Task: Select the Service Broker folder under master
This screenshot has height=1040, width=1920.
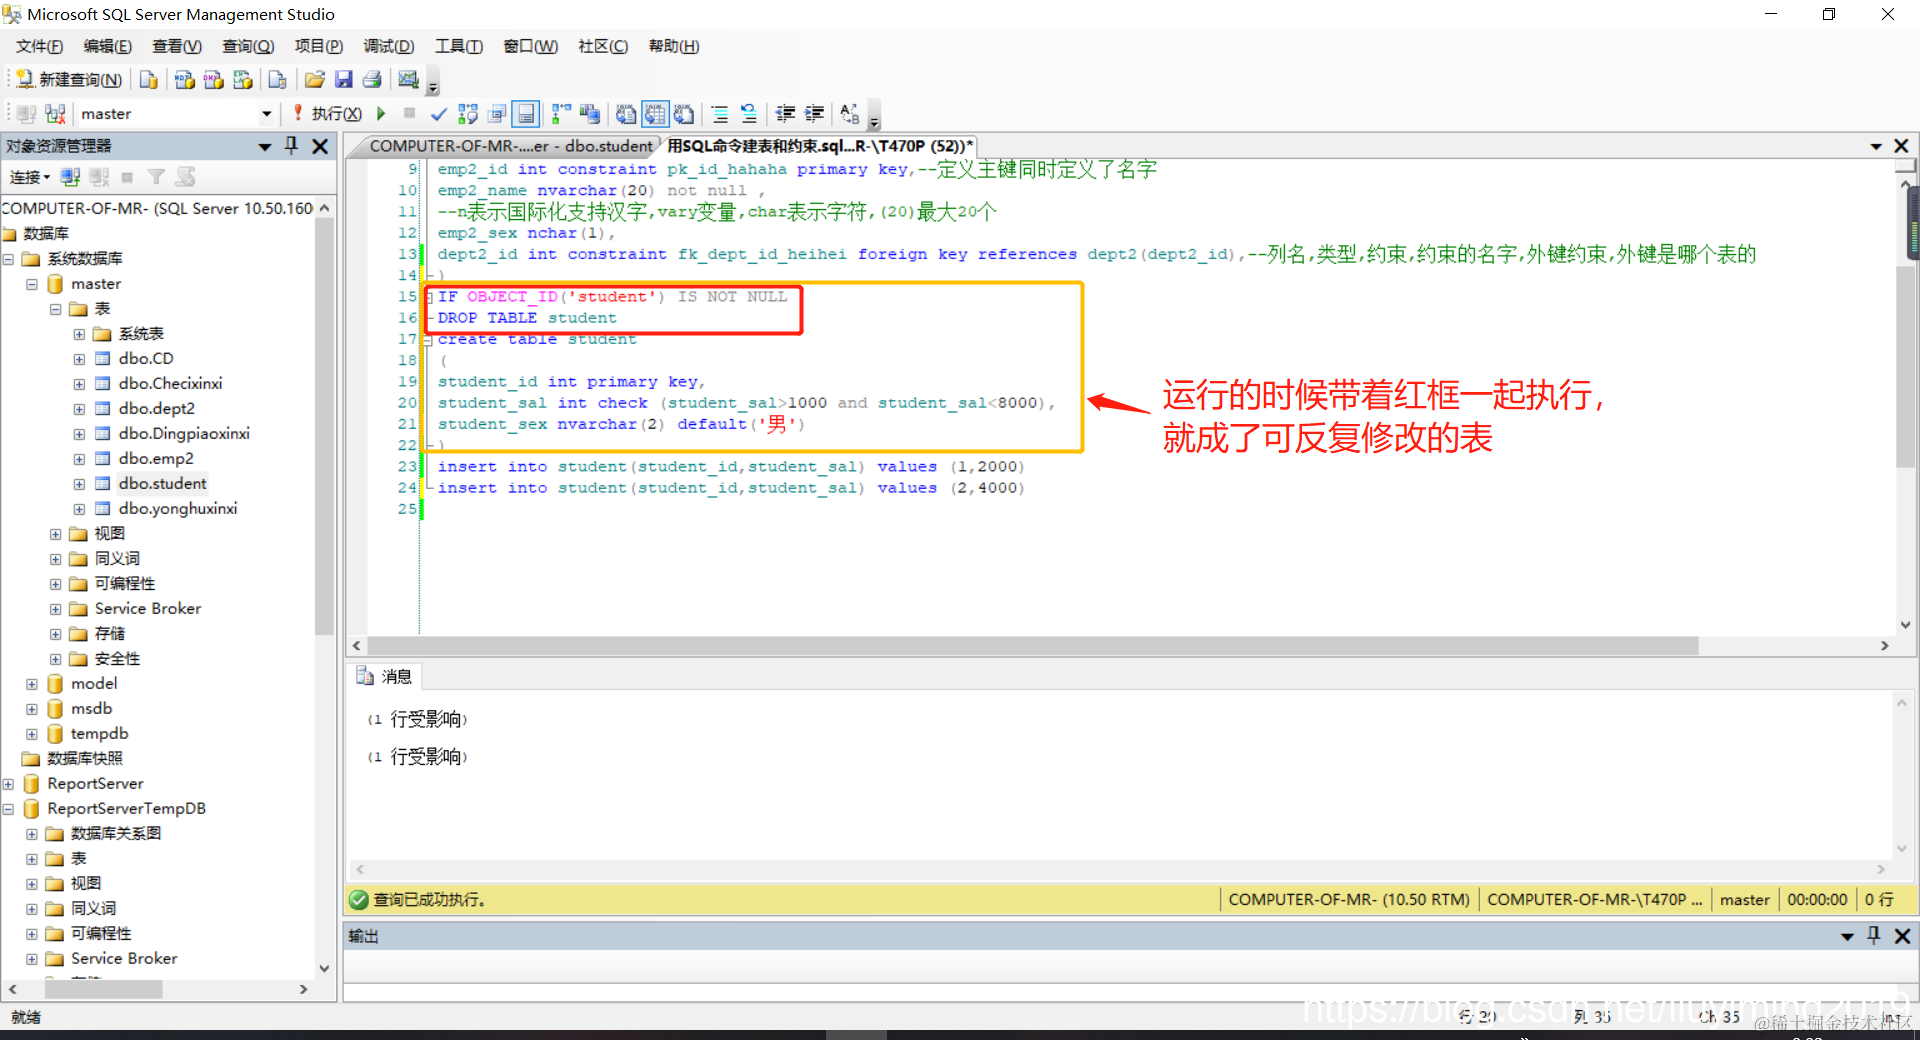Action: click(x=148, y=609)
